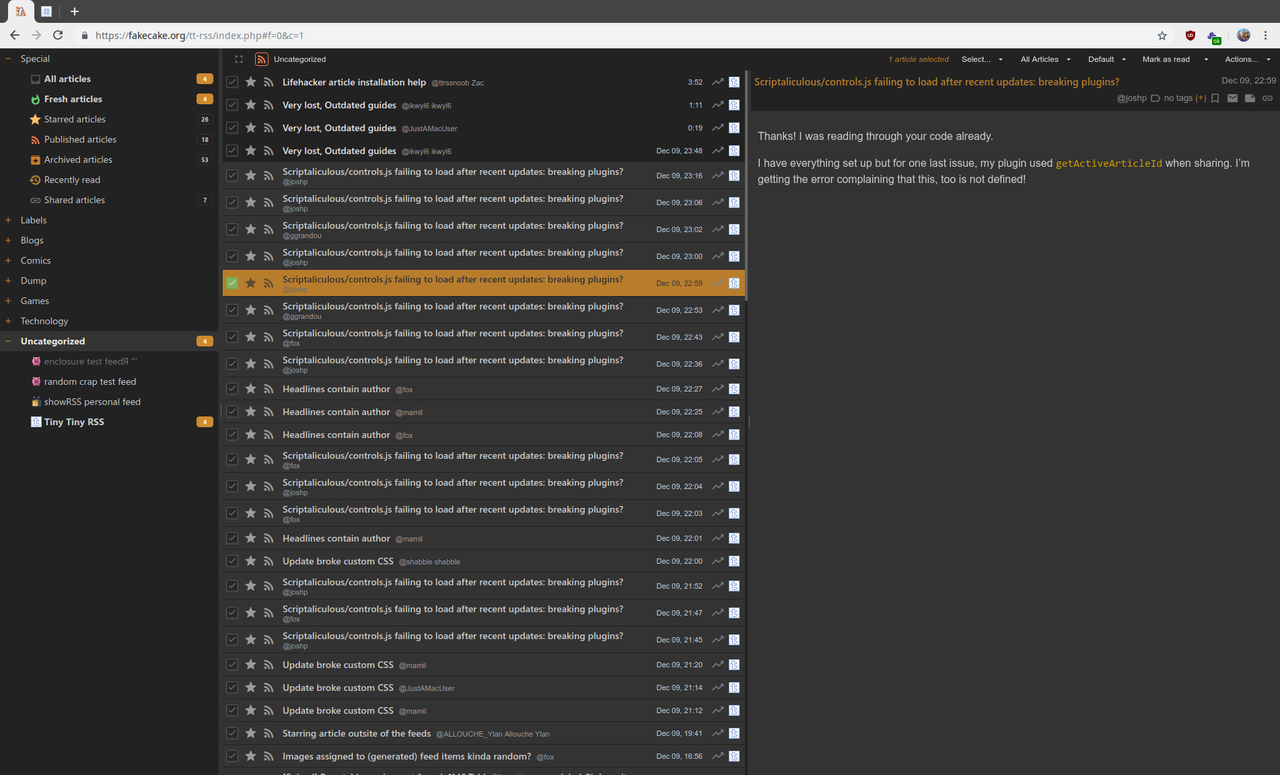This screenshot has width=1280, height=775.
Task: Click the fullscreen toggle icon above article list
Action: tap(239, 59)
